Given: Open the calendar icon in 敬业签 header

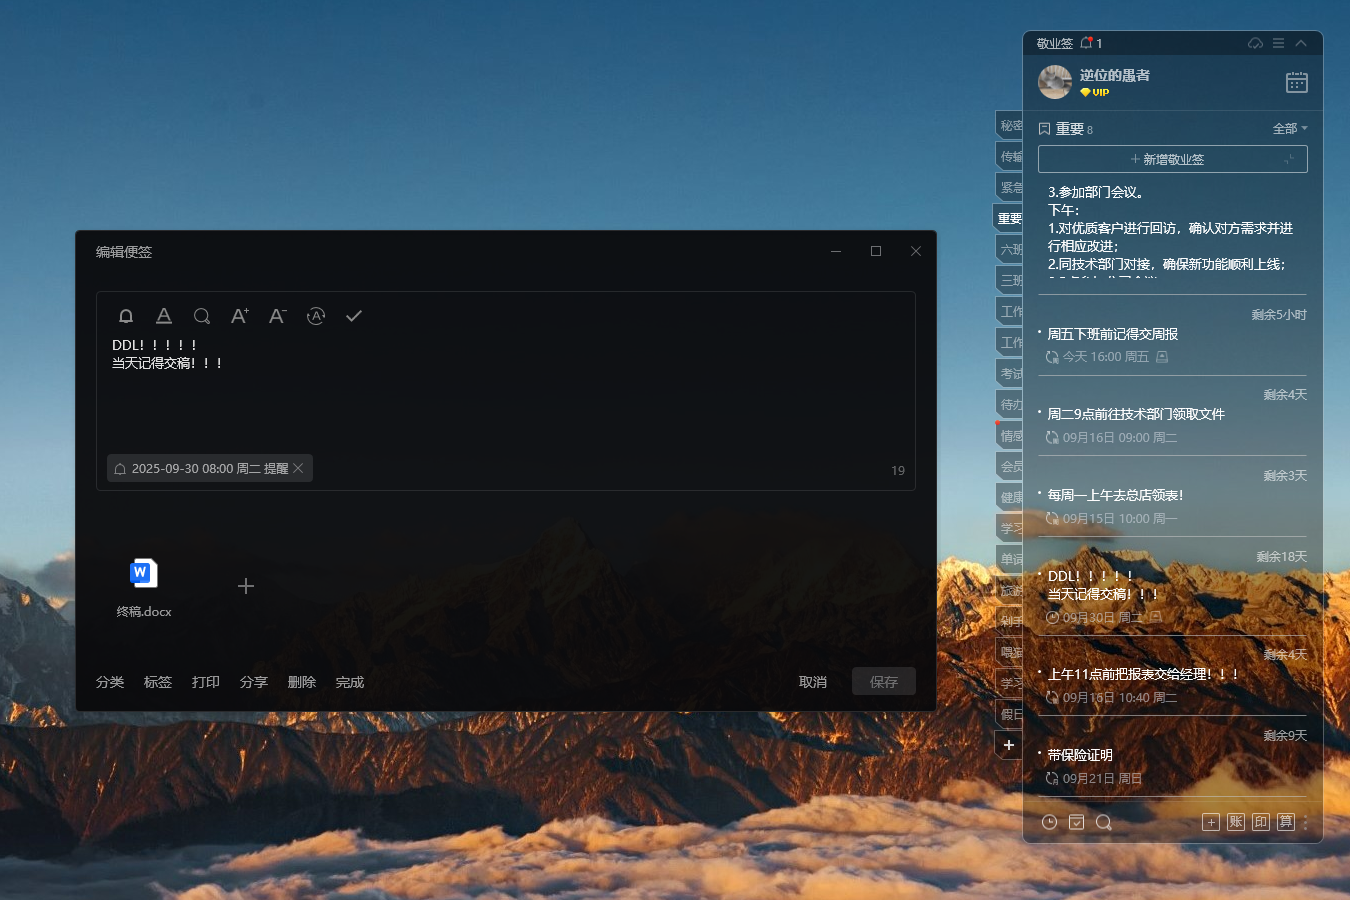Looking at the screenshot, I should (1297, 82).
